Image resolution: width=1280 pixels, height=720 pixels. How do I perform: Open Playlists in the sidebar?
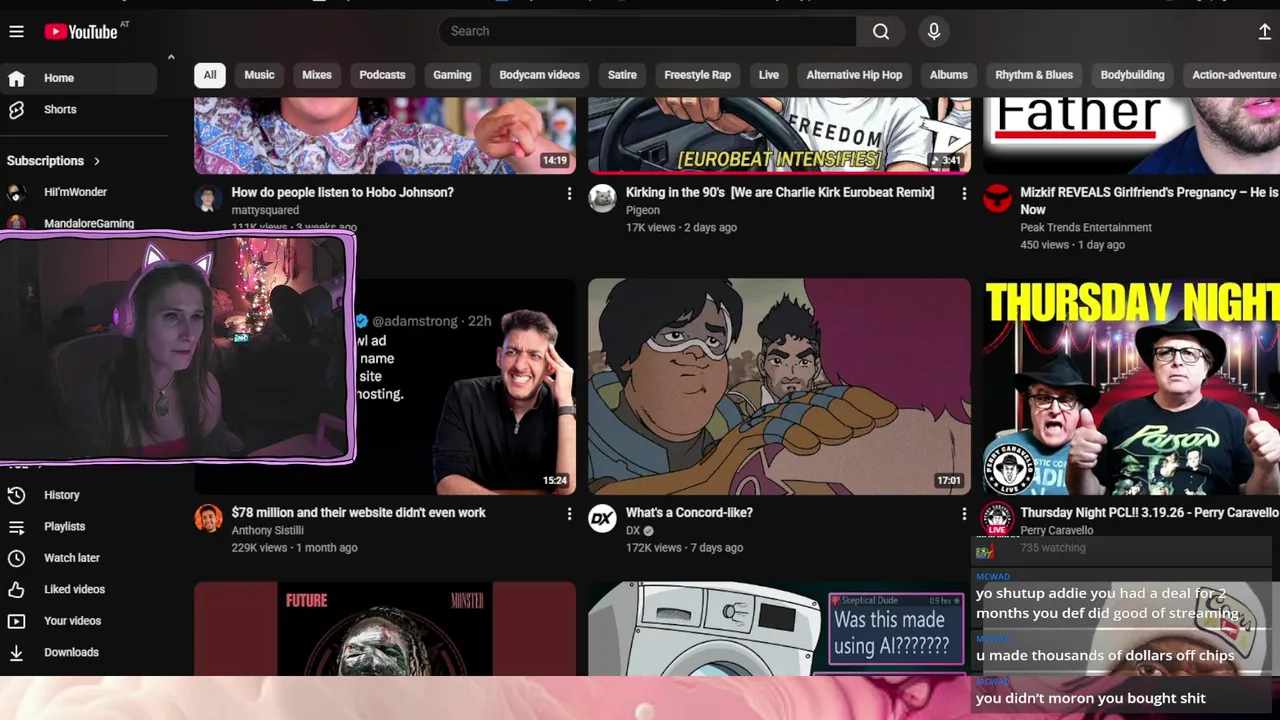(80, 526)
